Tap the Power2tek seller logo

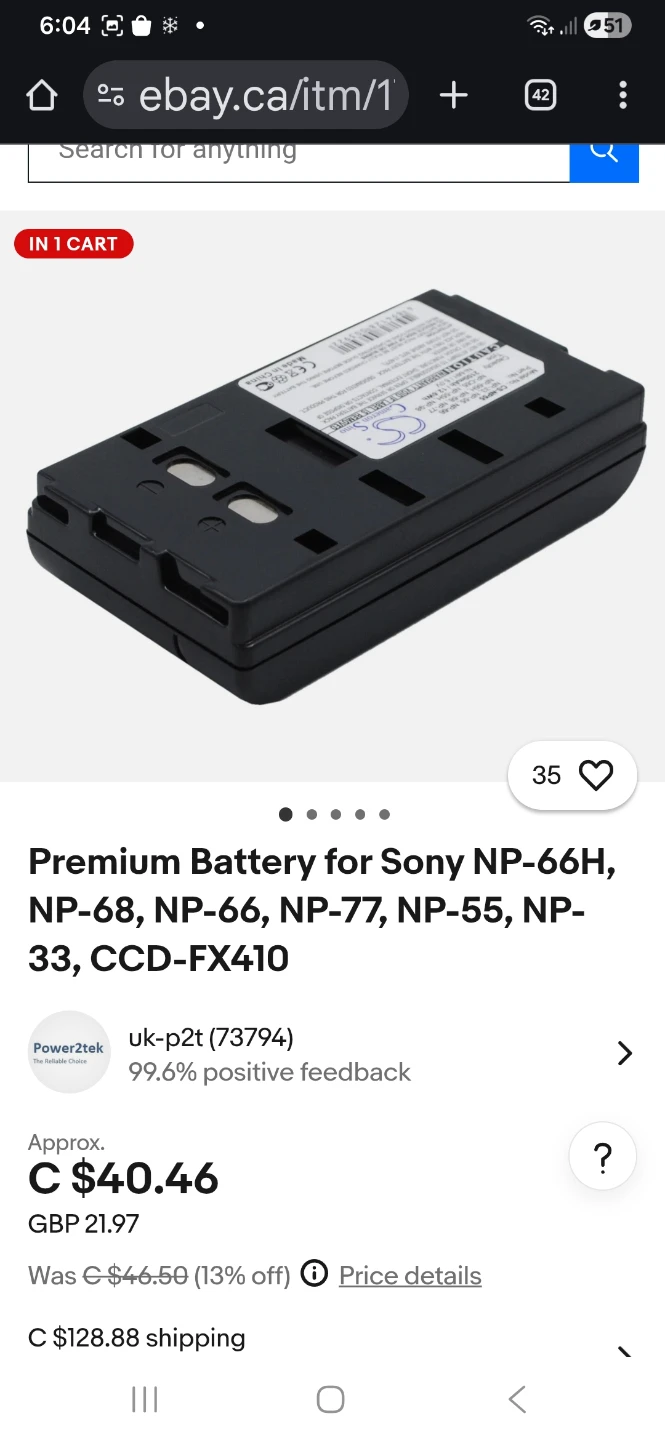[x=69, y=1052]
